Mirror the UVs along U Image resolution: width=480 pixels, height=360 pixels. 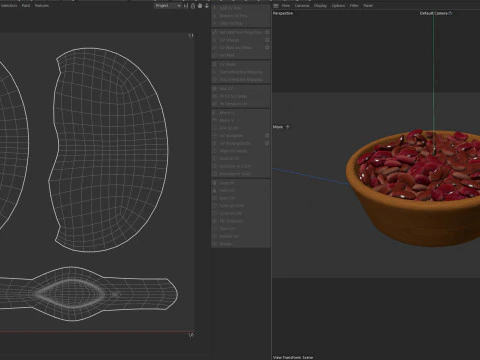click(x=241, y=113)
